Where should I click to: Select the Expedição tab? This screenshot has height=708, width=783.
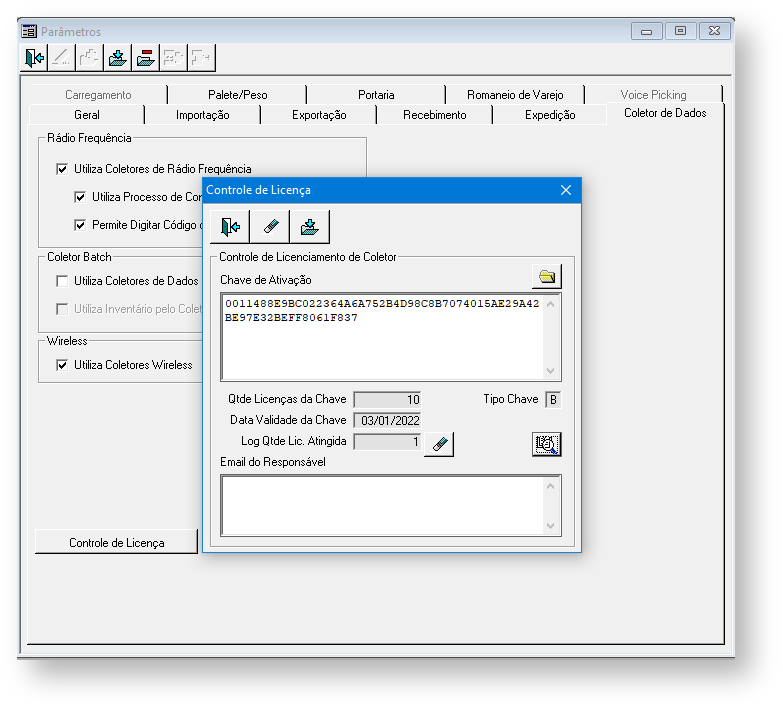click(x=550, y=115)
